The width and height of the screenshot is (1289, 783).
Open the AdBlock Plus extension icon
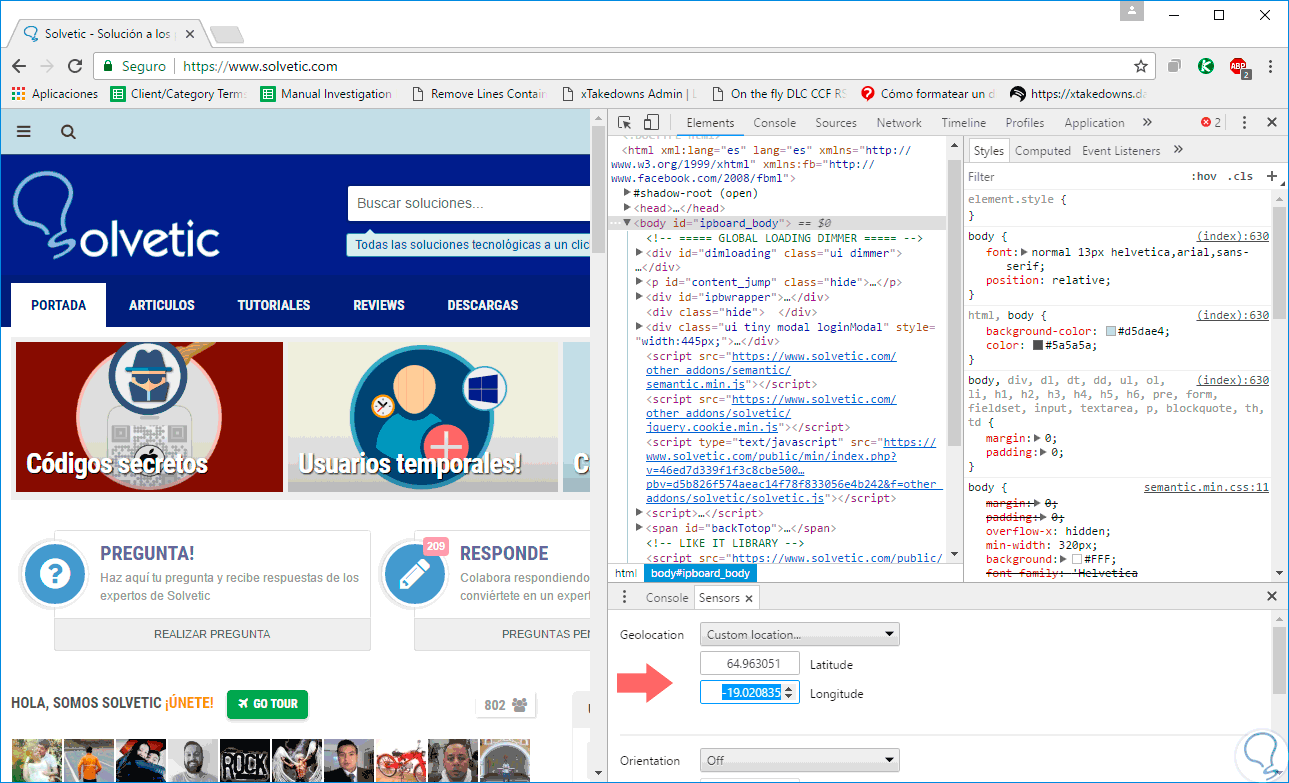(1239, 67)
